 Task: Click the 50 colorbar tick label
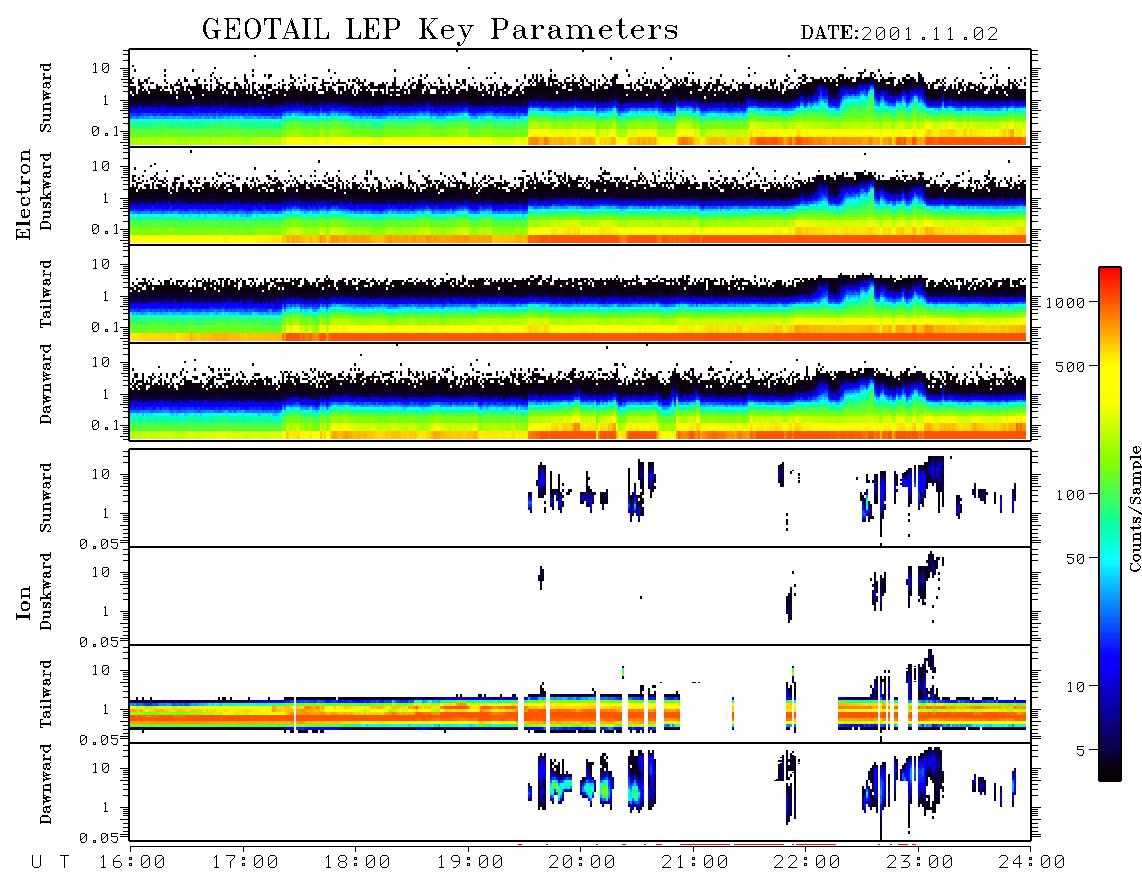click(1076, 559)
